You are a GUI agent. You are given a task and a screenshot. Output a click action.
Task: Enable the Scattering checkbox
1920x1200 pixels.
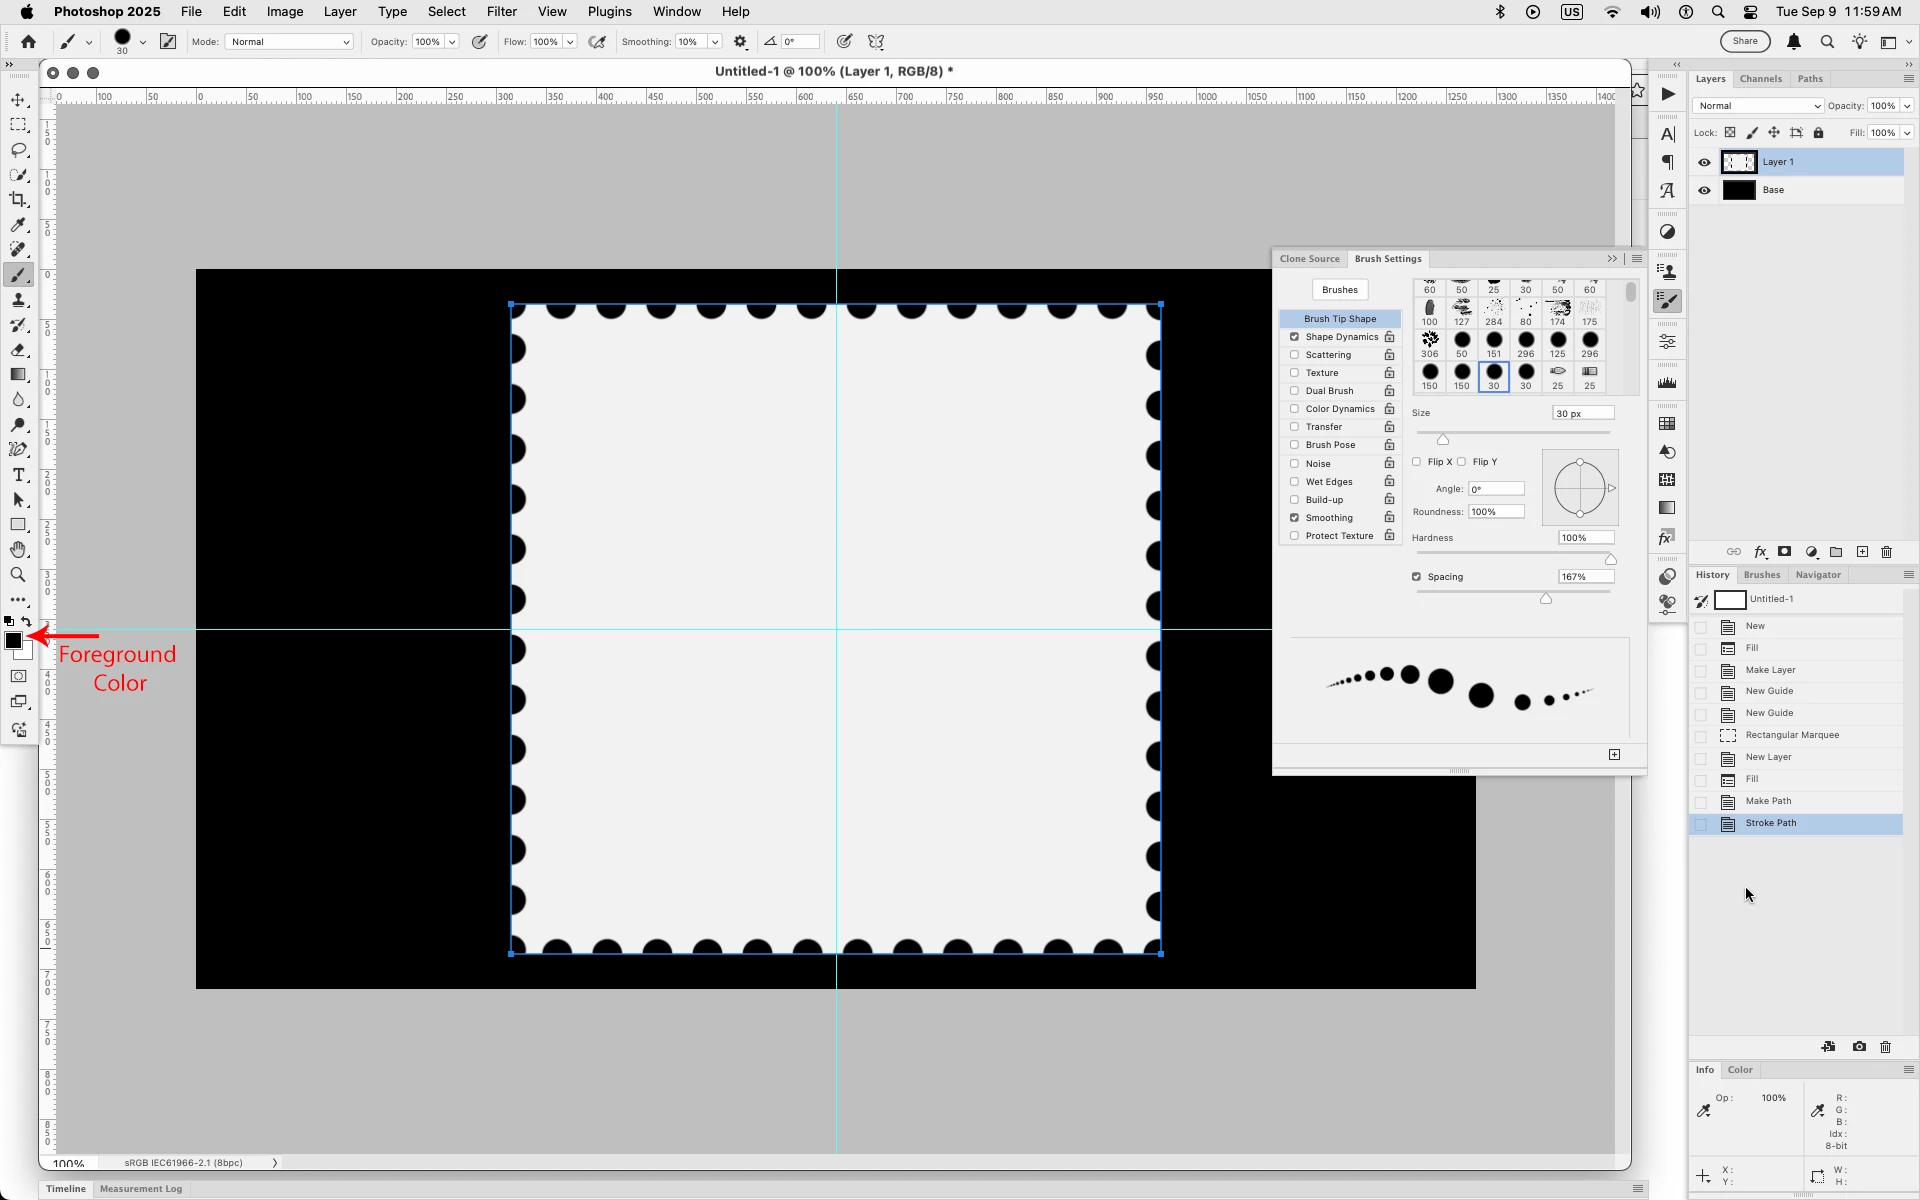(x=1294, y=355)
